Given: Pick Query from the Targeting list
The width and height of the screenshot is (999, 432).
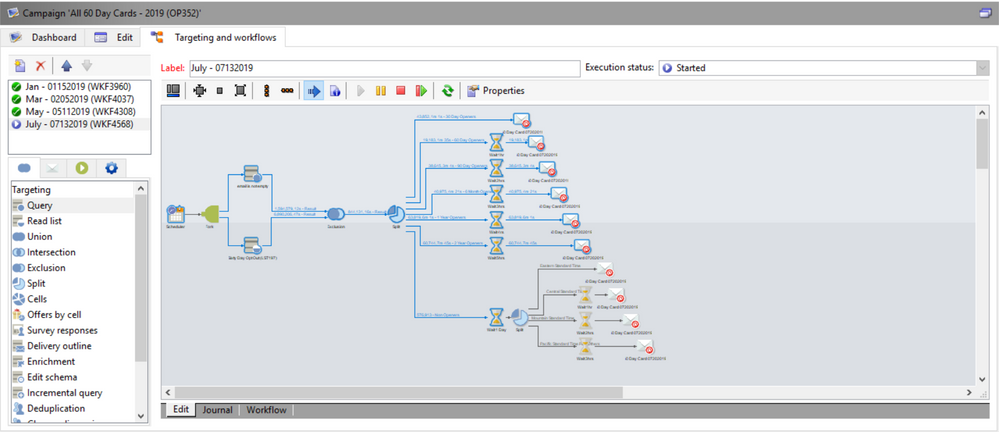Looking at the screenshot, I should coord(40,205).
